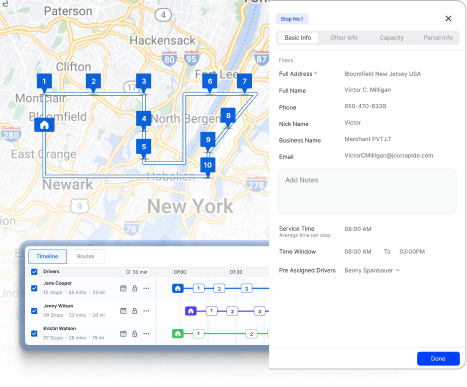
Task: Uncheck Jenny Wilson driver checkbox
Action: tap(34, 311)
